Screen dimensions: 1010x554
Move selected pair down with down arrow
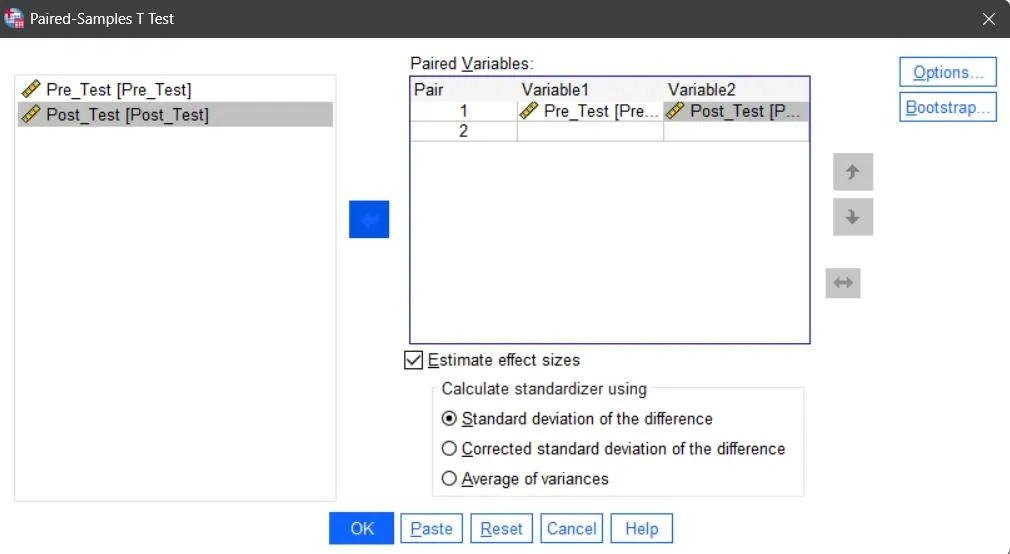[853, 217]
